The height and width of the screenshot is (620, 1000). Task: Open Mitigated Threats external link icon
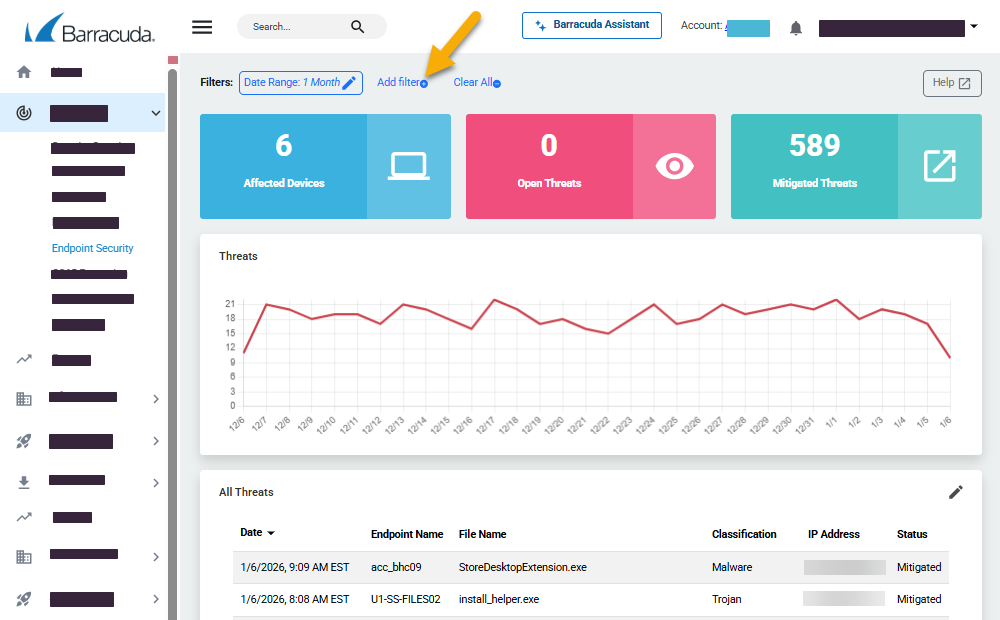point(939,166)
